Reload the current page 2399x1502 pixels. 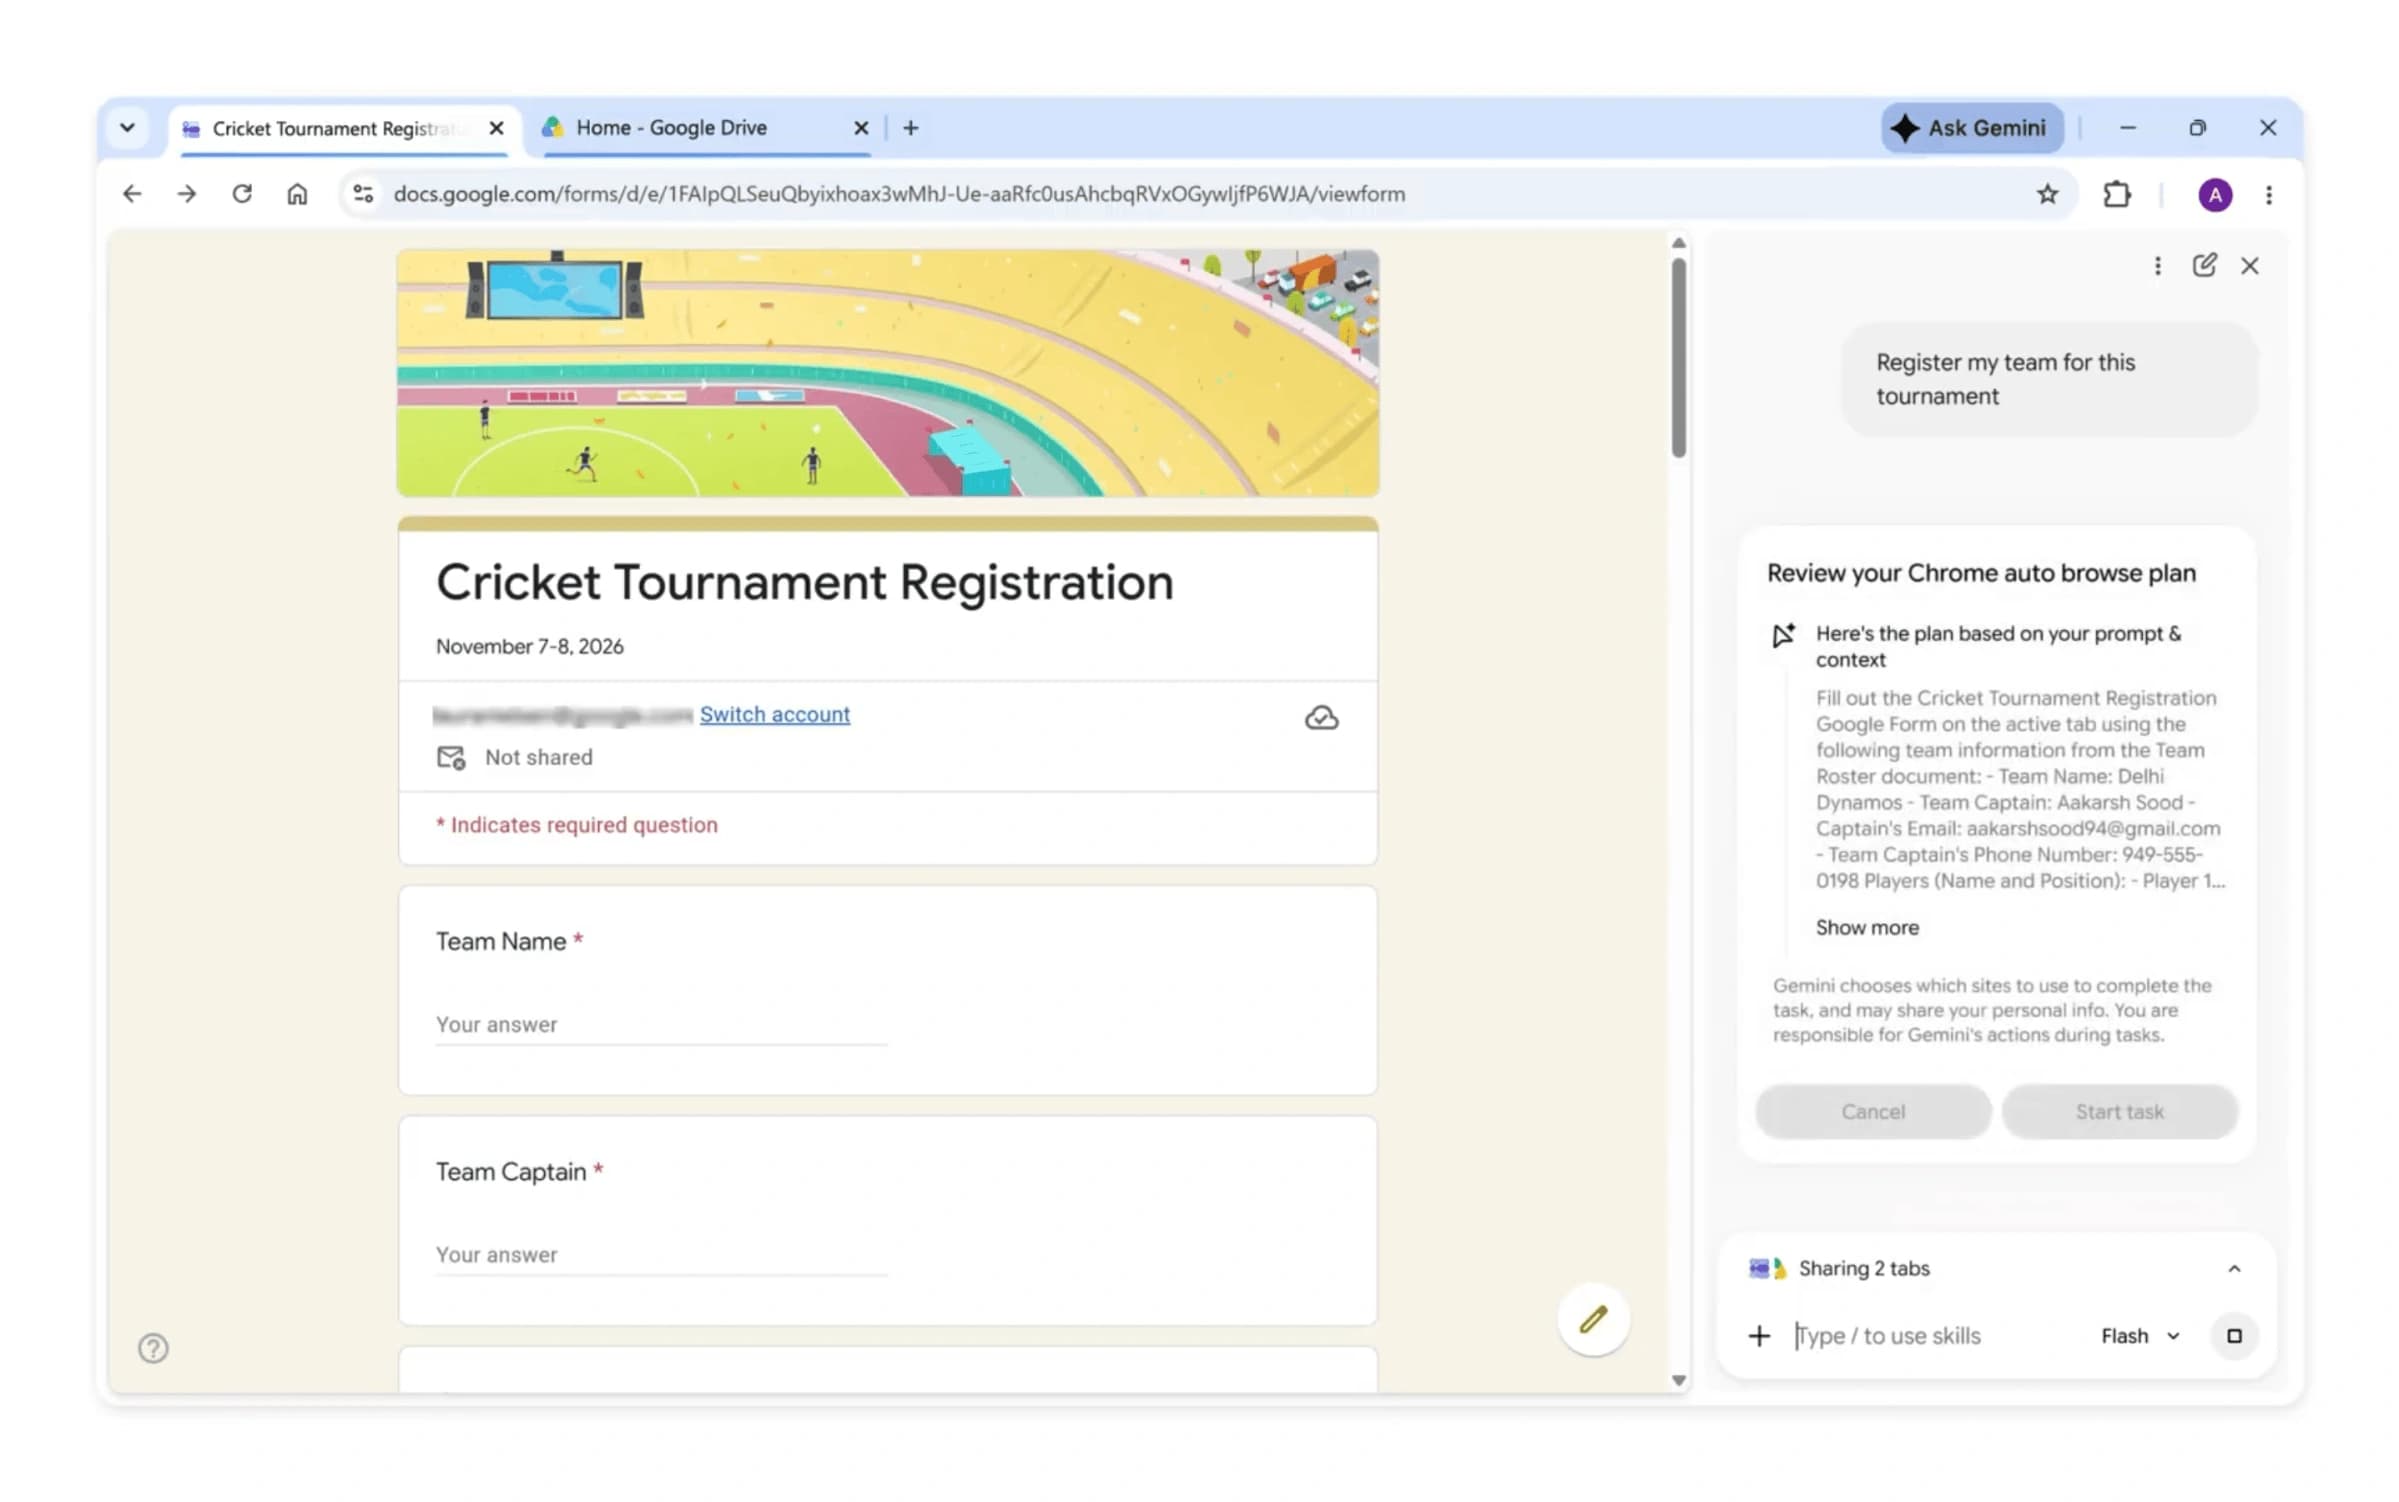tap(242, 194)
